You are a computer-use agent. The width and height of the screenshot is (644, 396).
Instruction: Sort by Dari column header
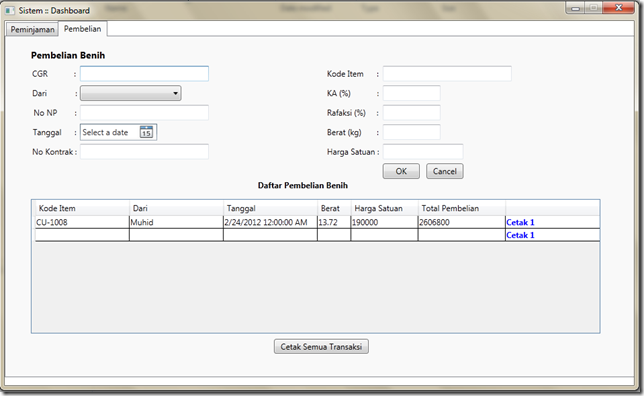[176, 208]
